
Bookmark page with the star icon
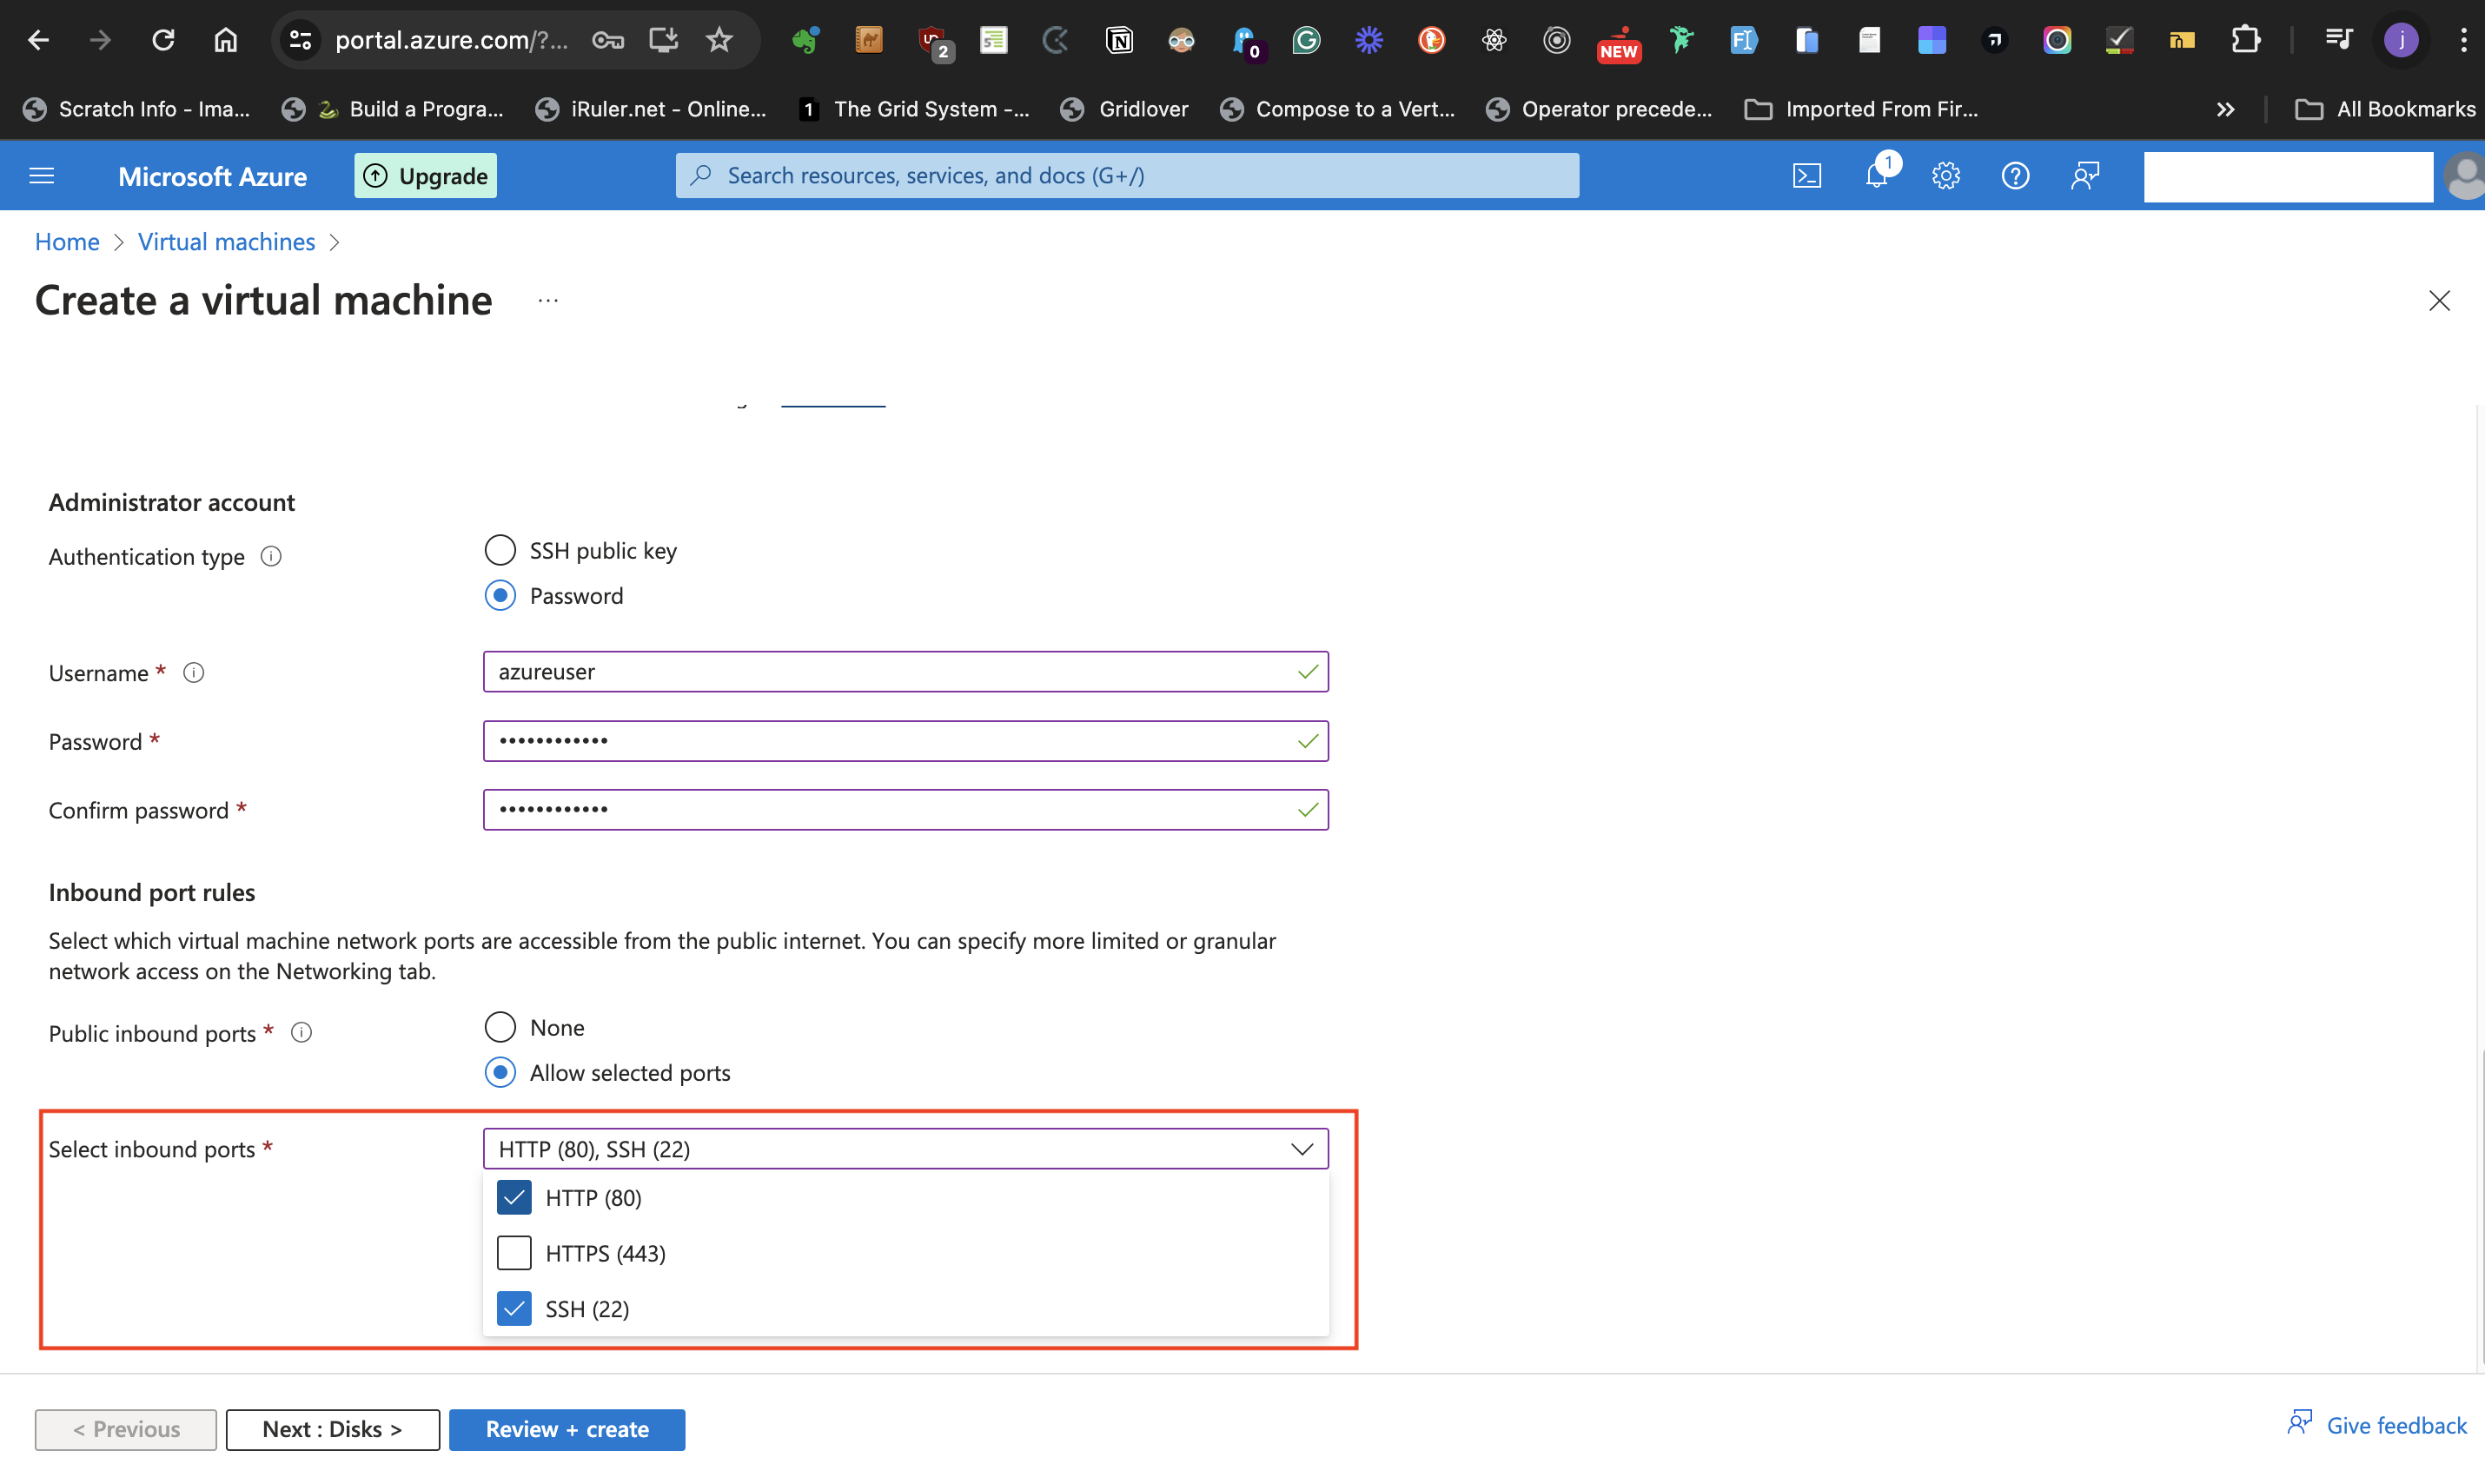click(x=719, y=40)
